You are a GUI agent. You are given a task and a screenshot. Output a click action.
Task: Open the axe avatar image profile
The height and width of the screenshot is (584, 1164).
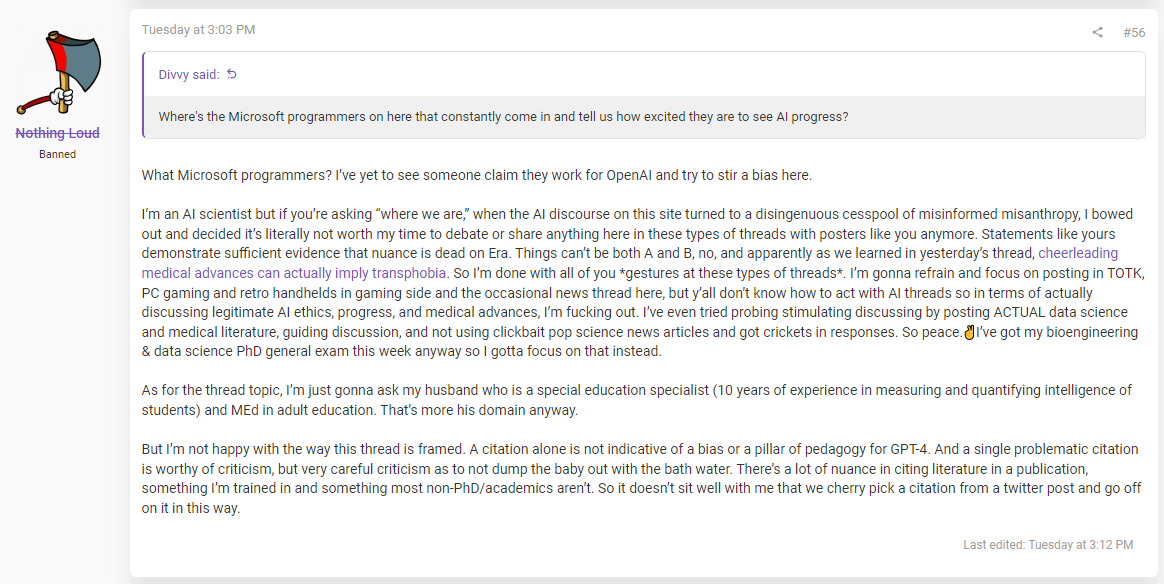(58, 73)
